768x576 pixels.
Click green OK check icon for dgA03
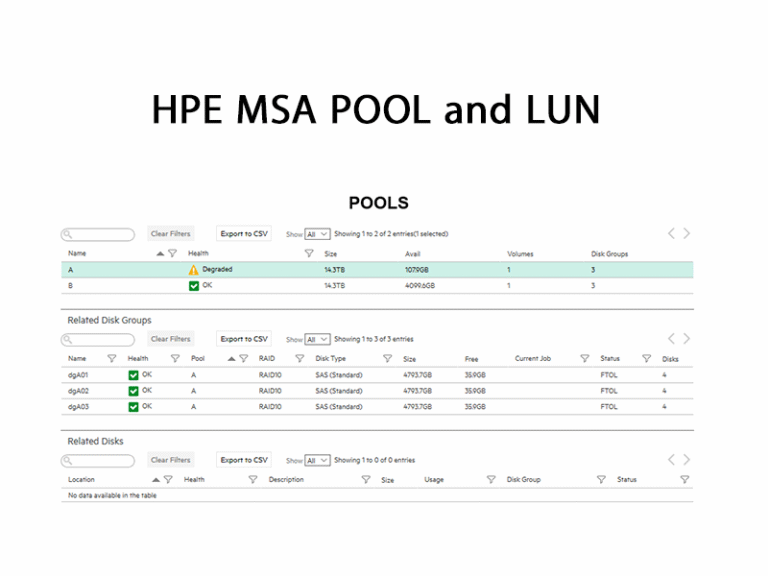(134, 407)
